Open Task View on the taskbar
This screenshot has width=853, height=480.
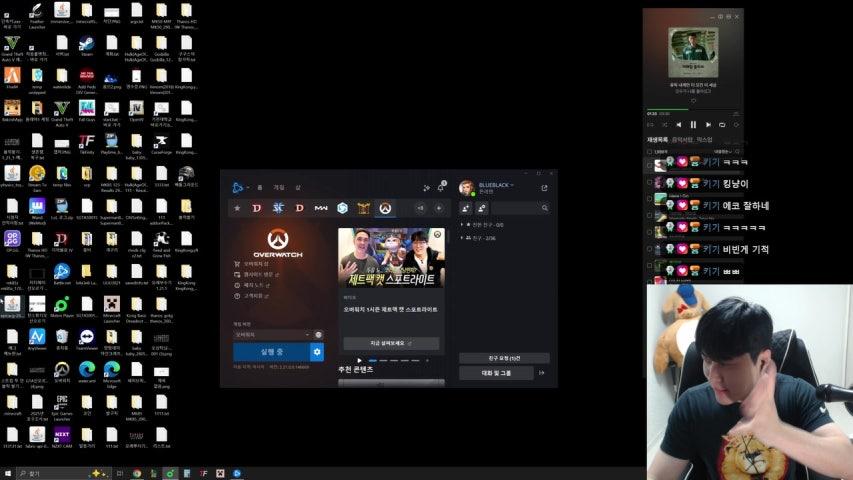[x=120, y=473]
